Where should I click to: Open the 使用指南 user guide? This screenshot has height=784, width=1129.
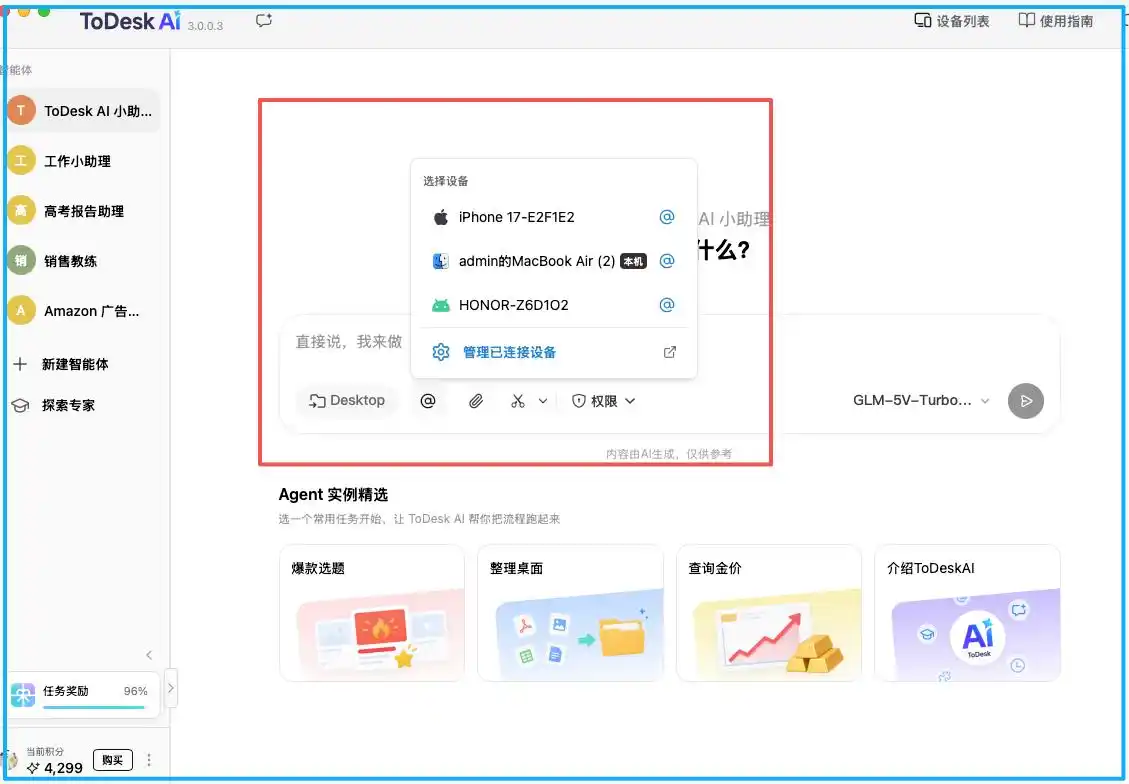click(x=1056, y=21)
